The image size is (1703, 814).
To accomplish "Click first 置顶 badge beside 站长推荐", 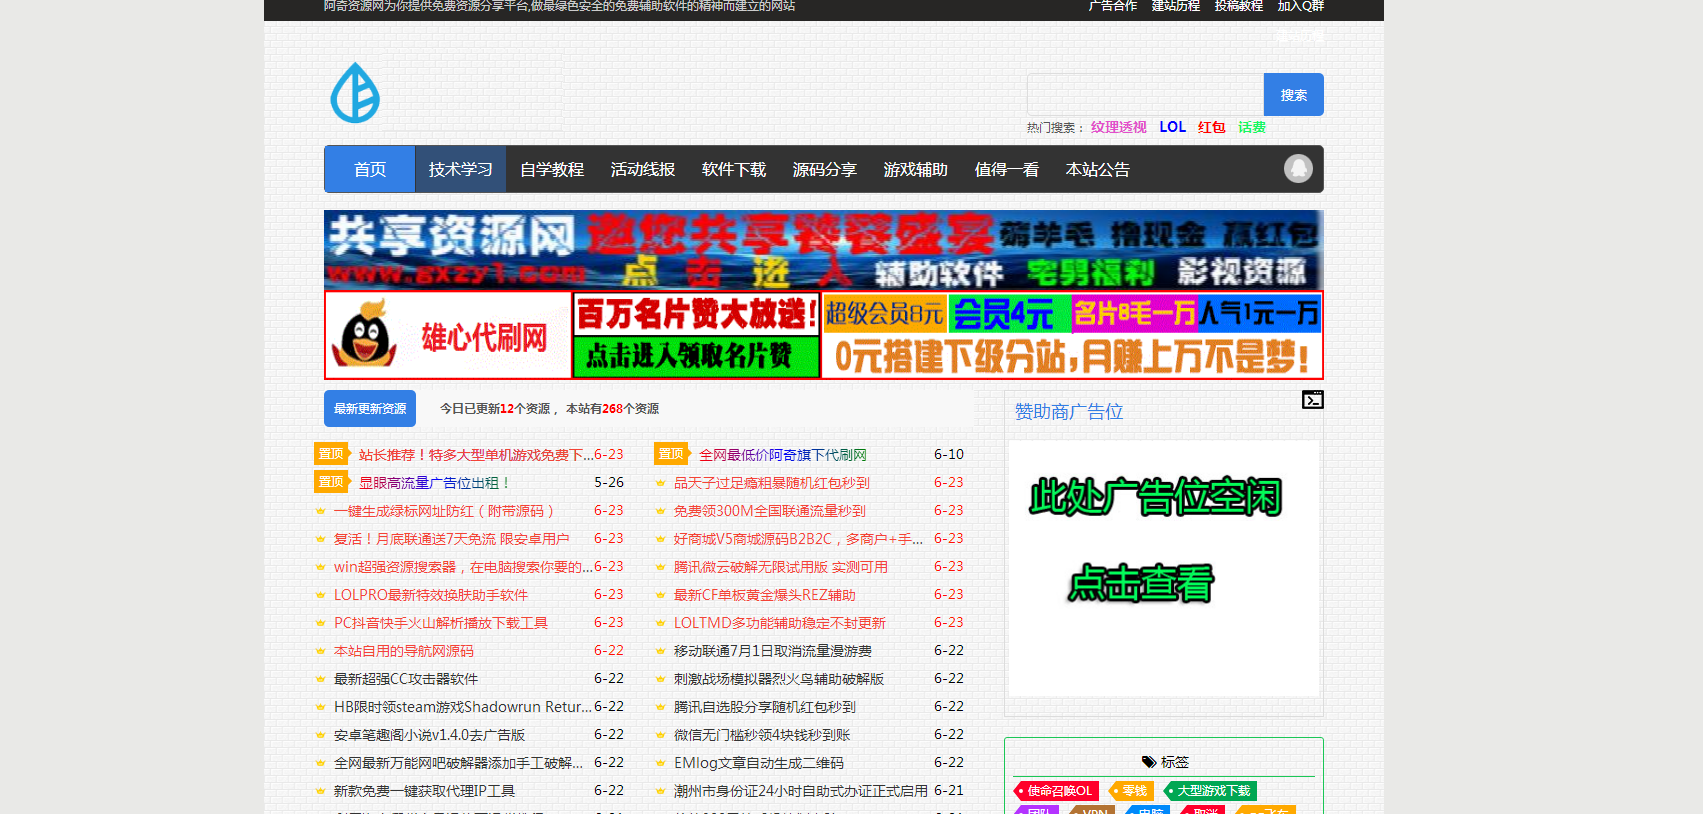I will (331, 454).
